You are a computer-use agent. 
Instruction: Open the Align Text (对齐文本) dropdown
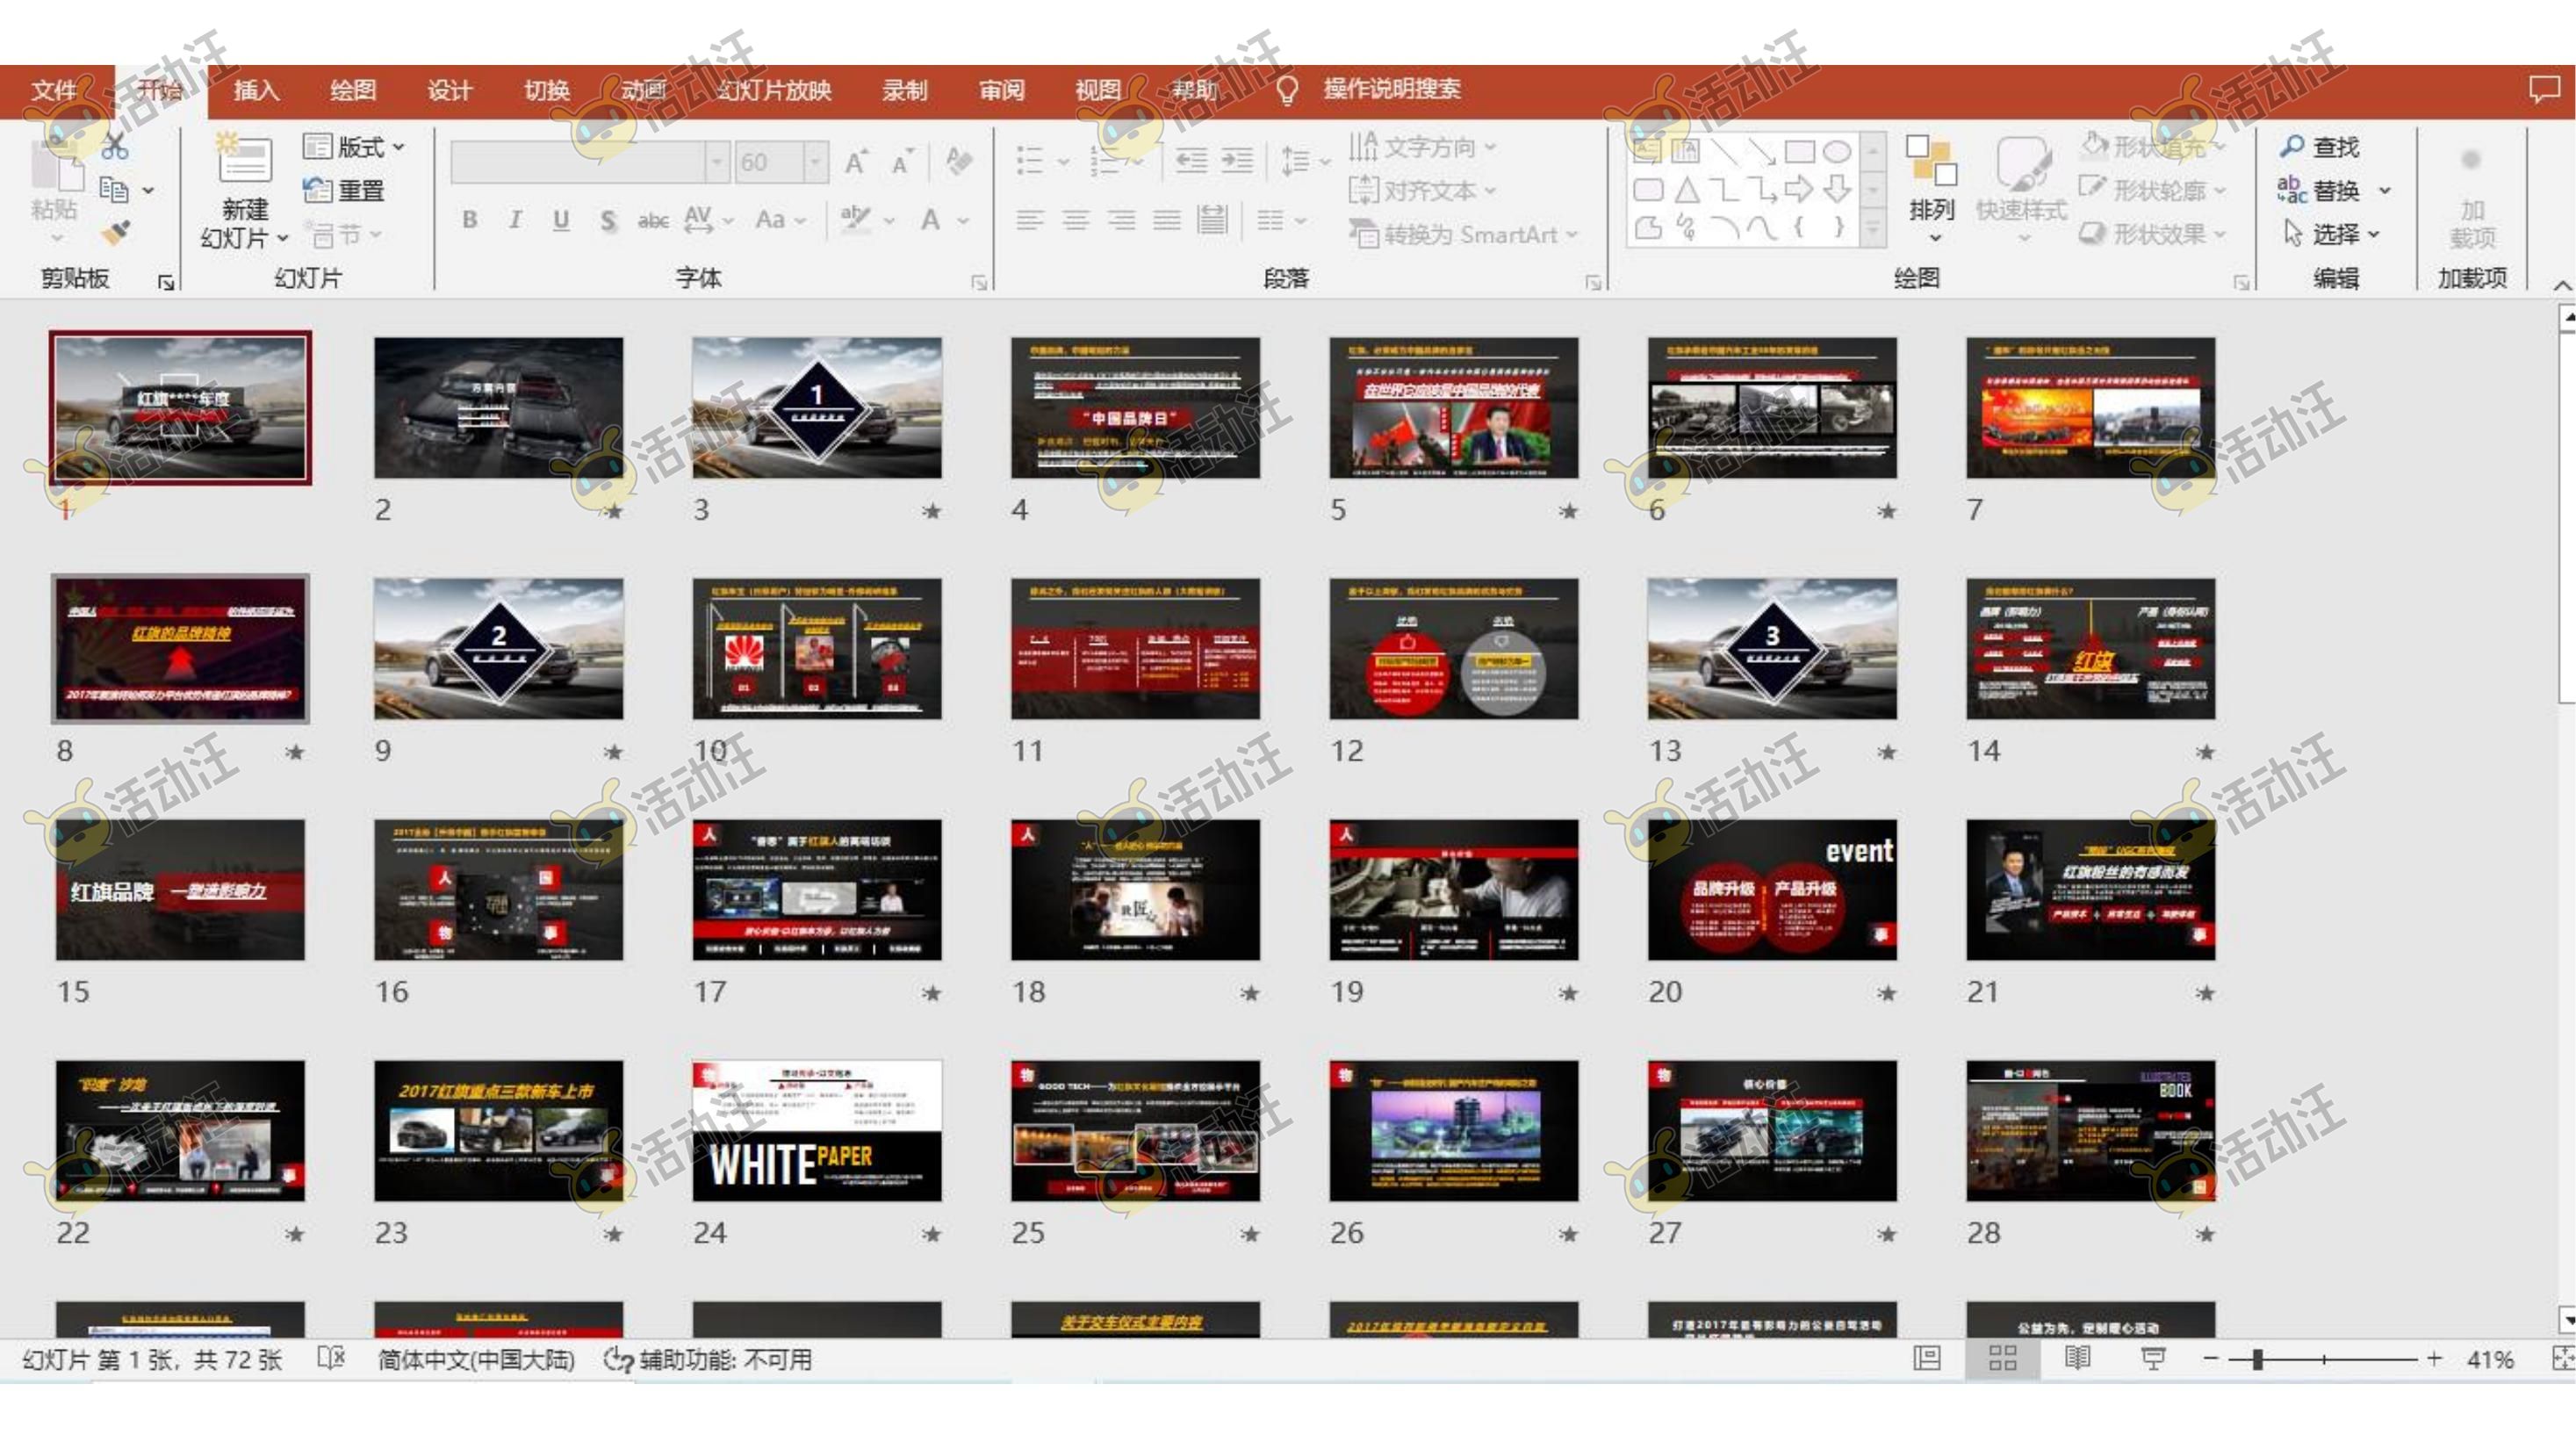tap(1422, 190)
